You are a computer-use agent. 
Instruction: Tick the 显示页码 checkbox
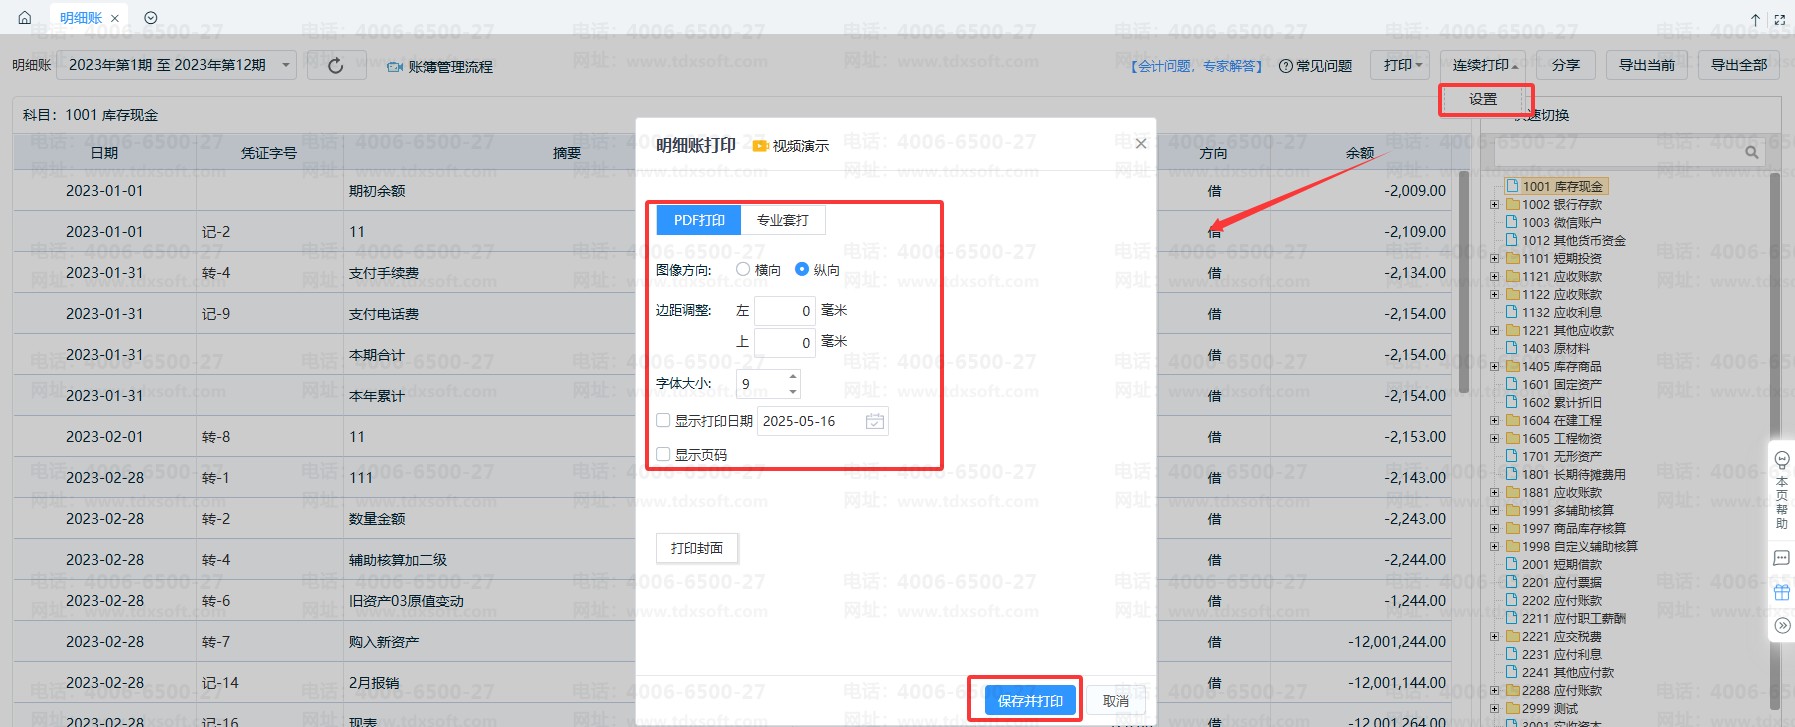[x=663, y=455]
